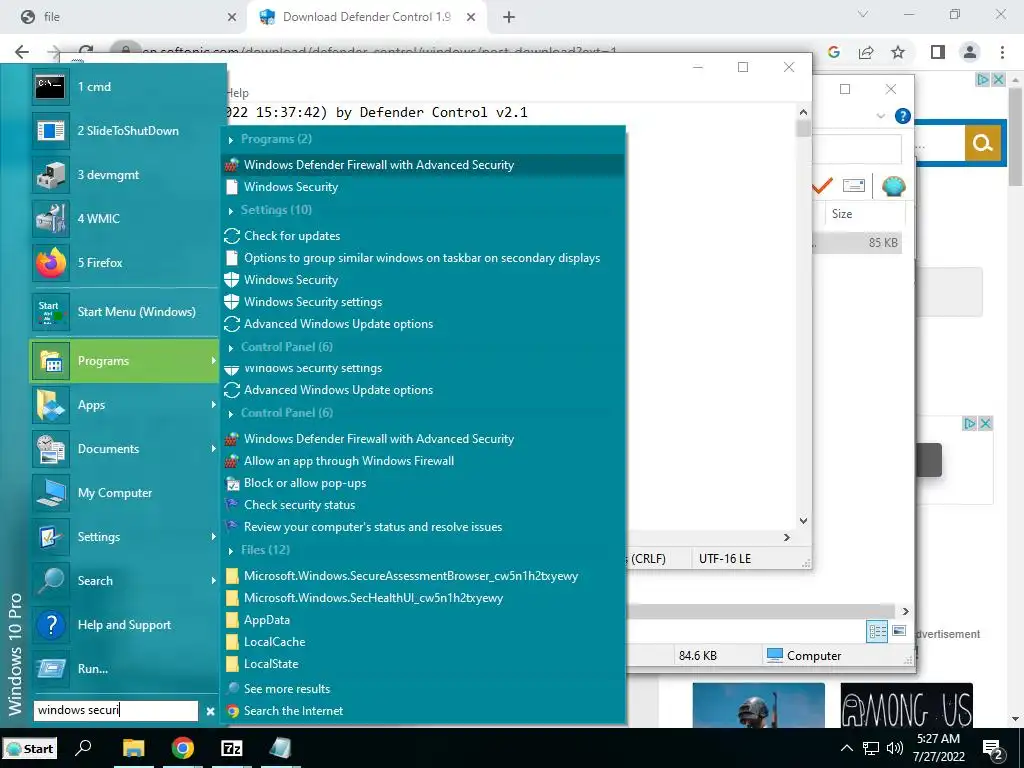Viewport: 1024px width, 768px height.
Task: Open the shield icon of Windows Security setting
Action: [x=232, y=280]
